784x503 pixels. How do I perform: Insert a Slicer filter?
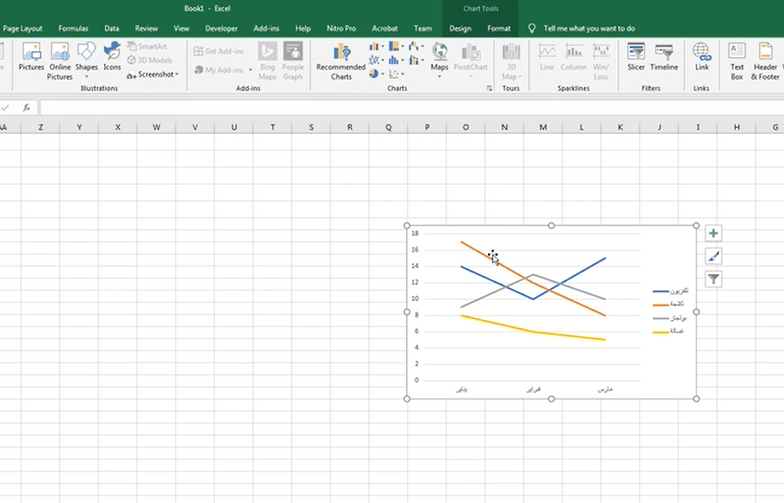[636, 57]
